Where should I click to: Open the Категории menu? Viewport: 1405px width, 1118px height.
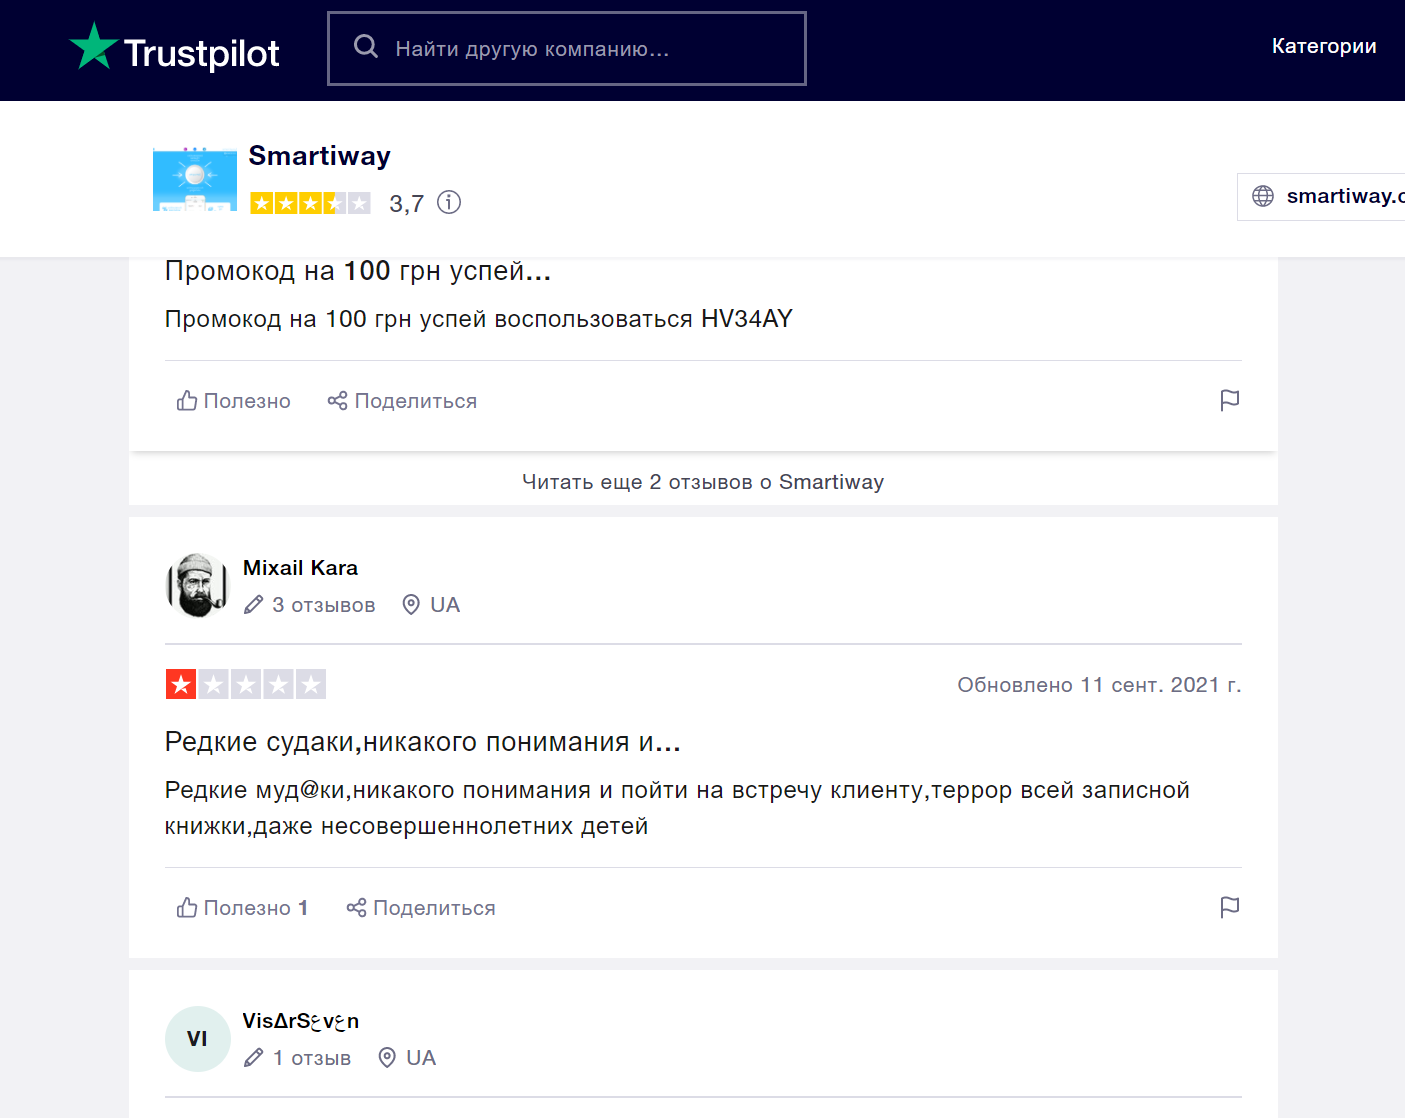(x=1323, y=46)
